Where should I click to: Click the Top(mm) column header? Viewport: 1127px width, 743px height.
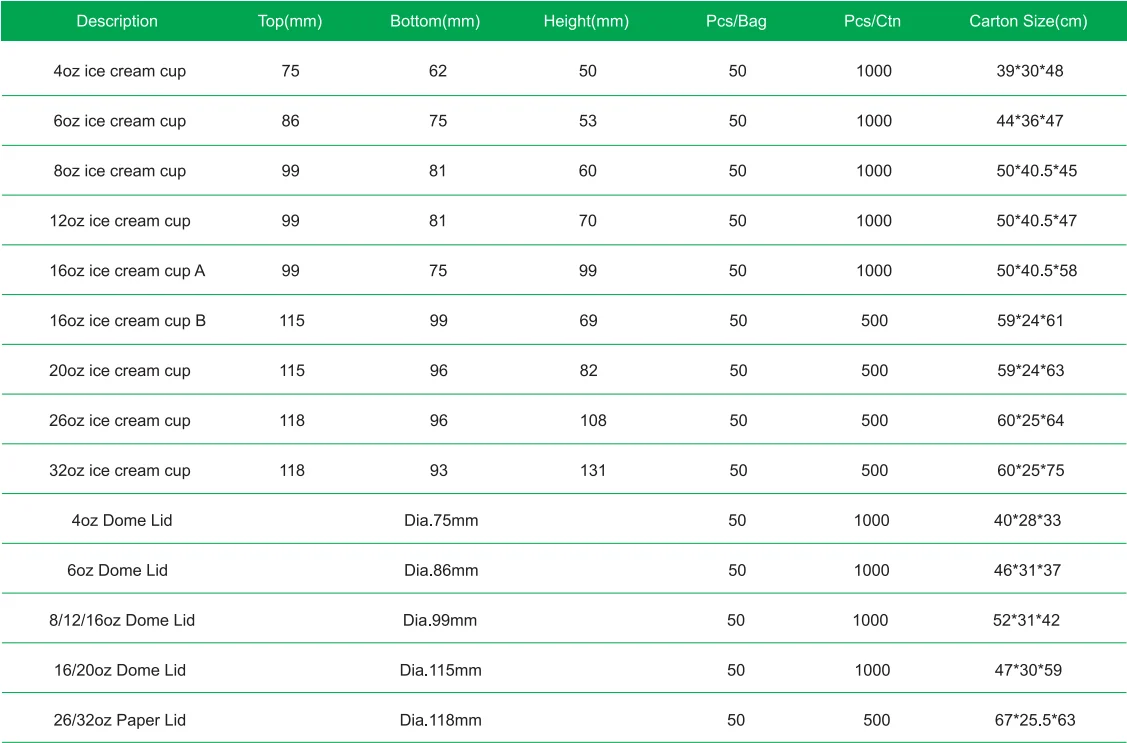pyautogui.click(x=290, y=21)
